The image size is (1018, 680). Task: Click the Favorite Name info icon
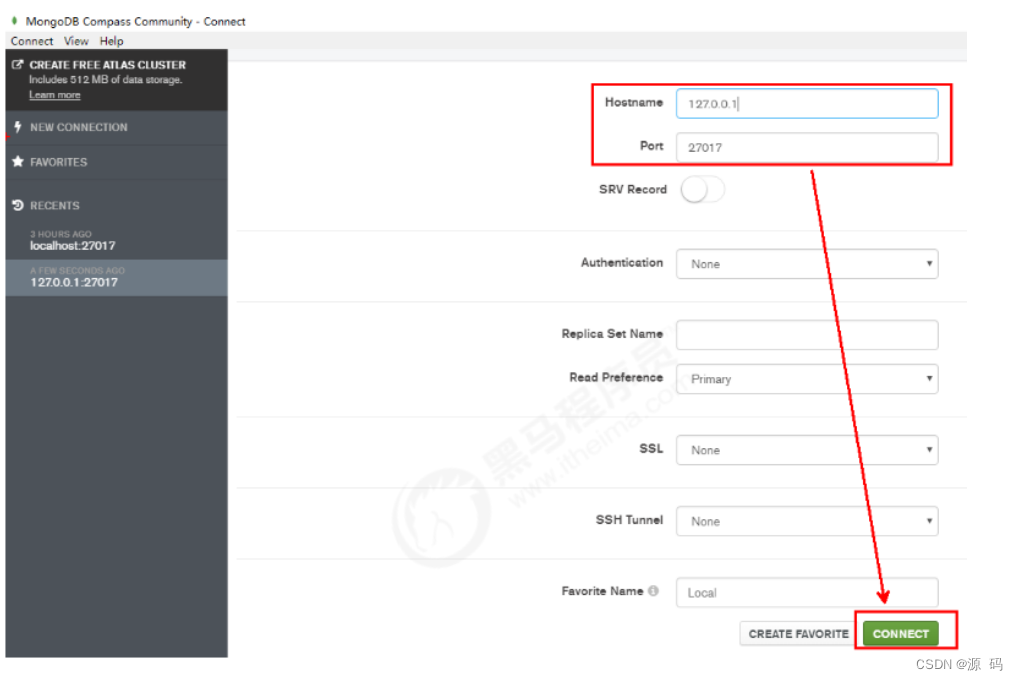click(x=653, y=590)
